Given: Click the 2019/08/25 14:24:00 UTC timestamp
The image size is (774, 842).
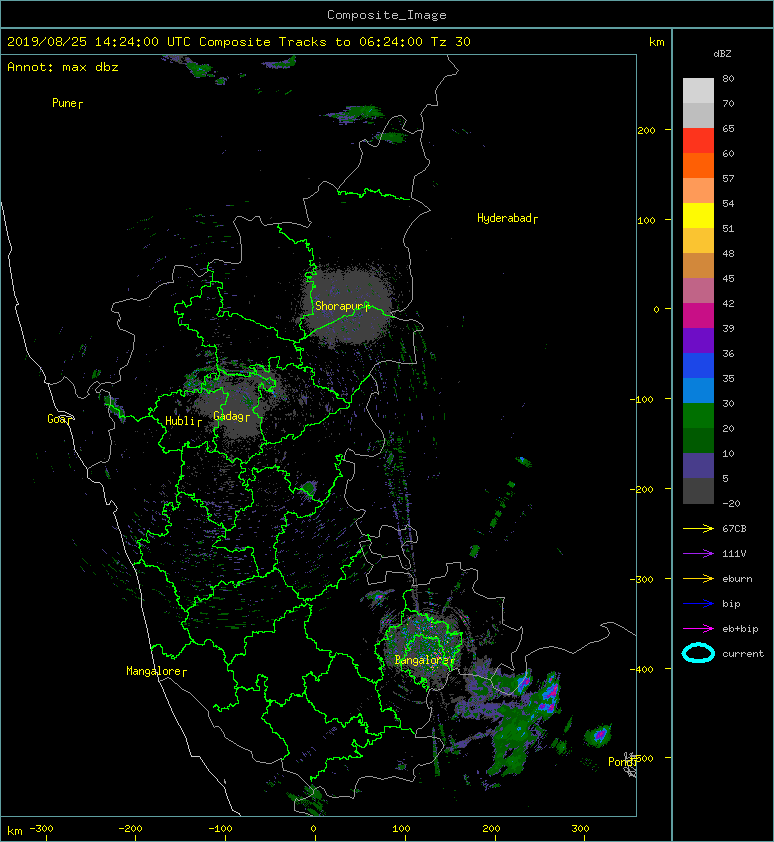Looking at the screenshot, I should 98,42.
